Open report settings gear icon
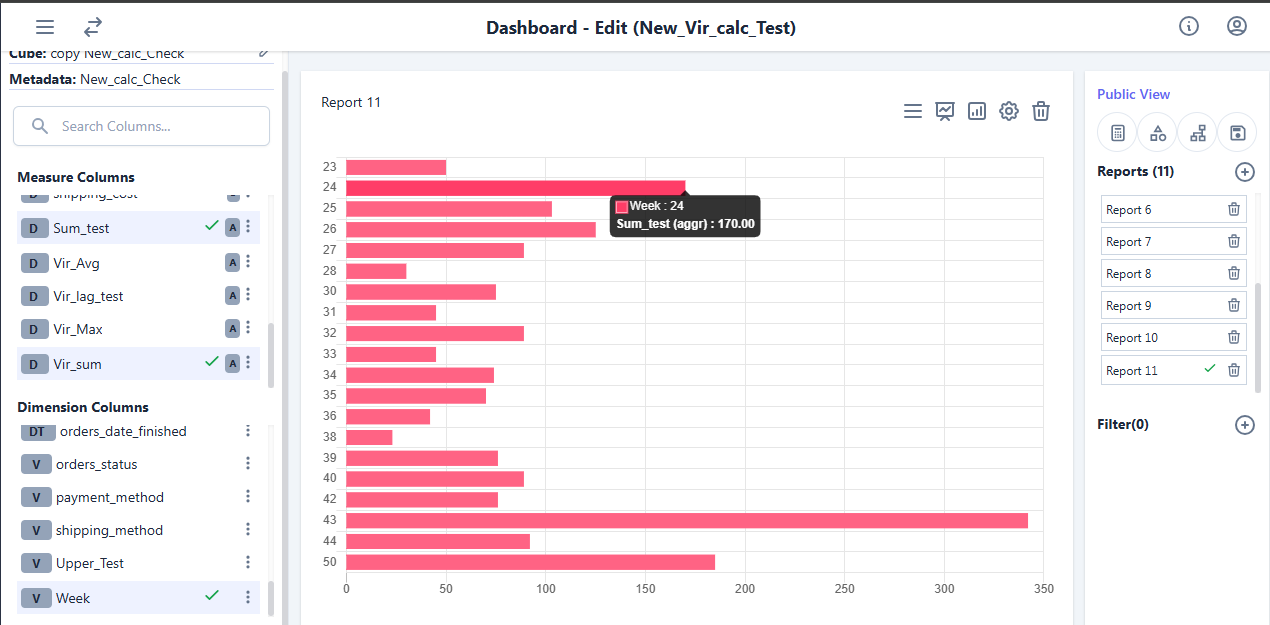 point(1009,111)
